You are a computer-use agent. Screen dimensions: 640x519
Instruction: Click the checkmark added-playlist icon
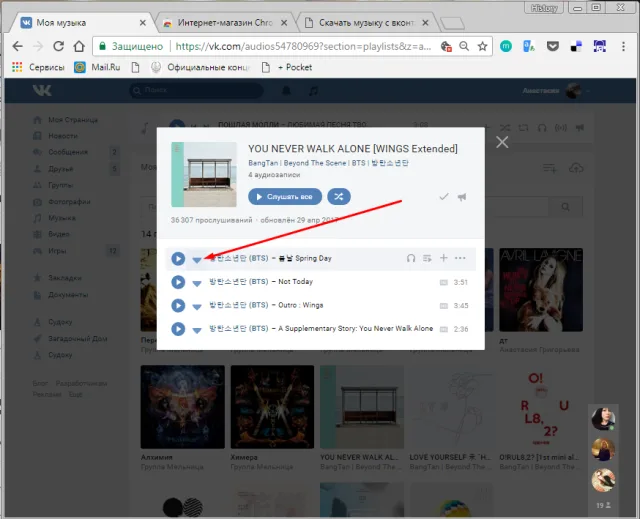(x=444, y=197)
